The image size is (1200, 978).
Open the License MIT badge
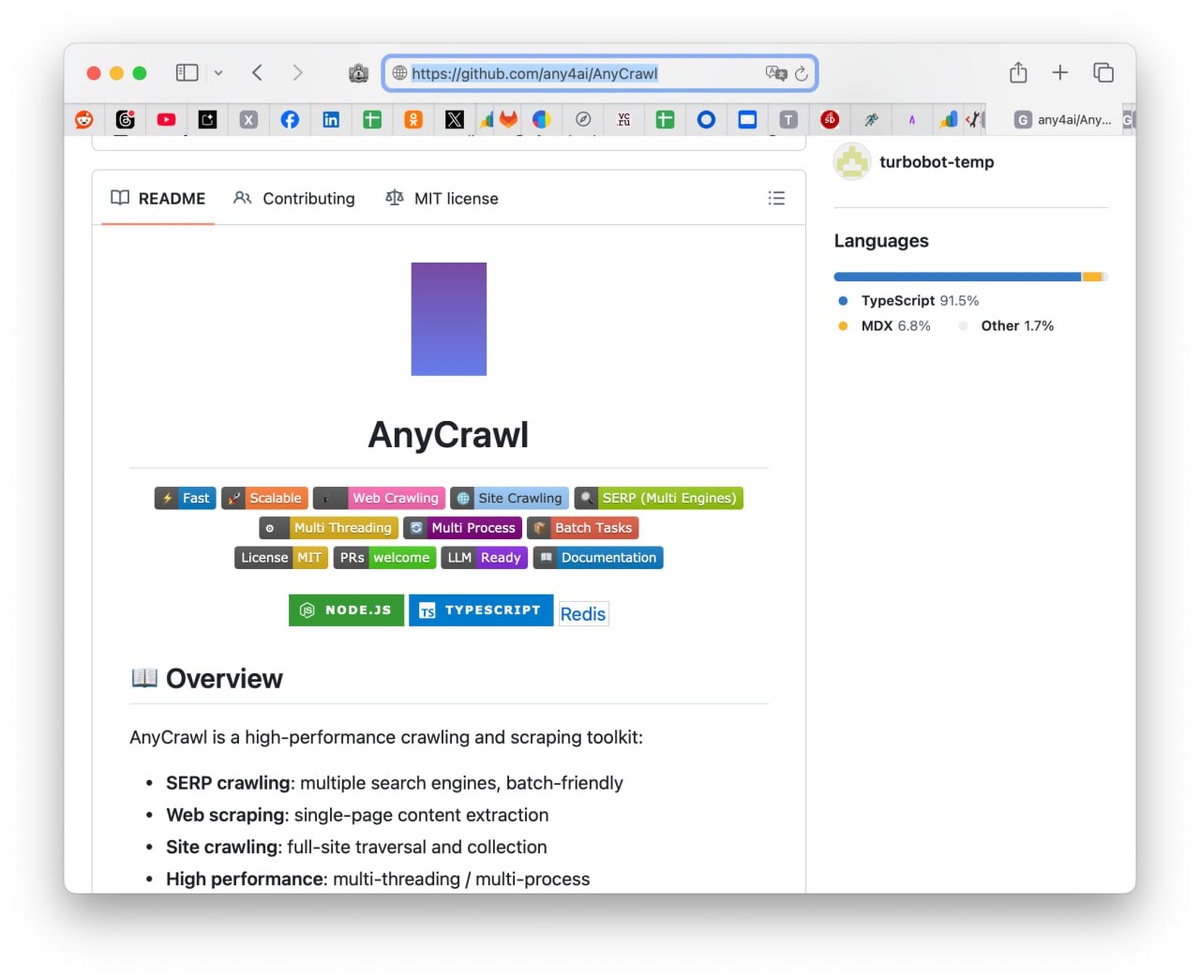click(x=281, y=558)
